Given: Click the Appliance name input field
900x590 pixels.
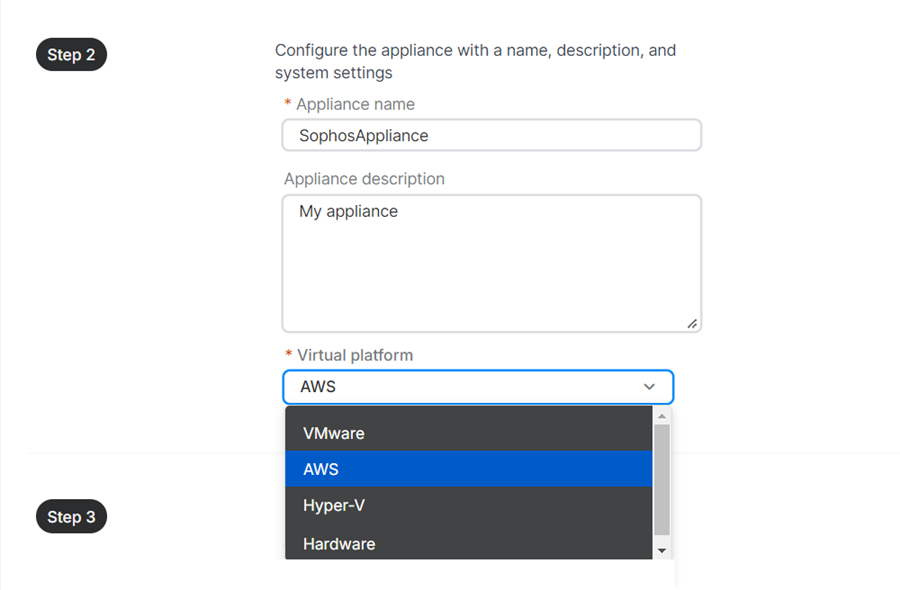Looking at the screenshot, I should coord(491,135).
